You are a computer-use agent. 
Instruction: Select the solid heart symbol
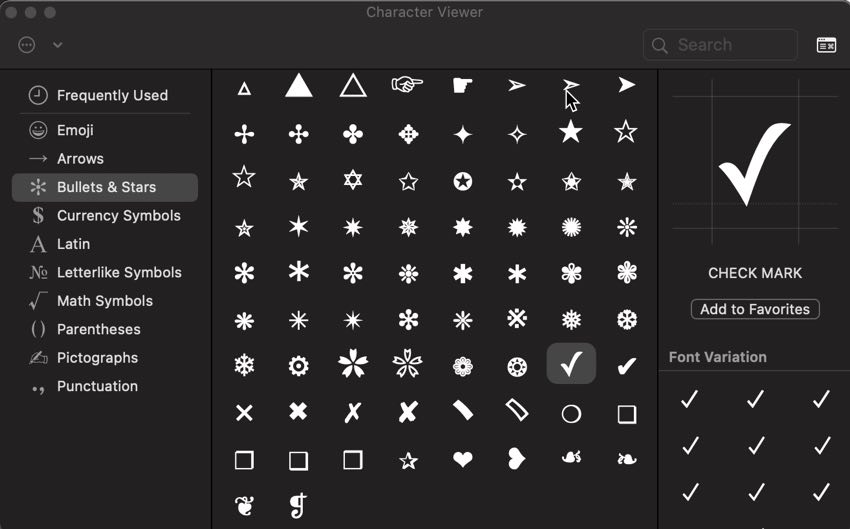pos(462,459)
